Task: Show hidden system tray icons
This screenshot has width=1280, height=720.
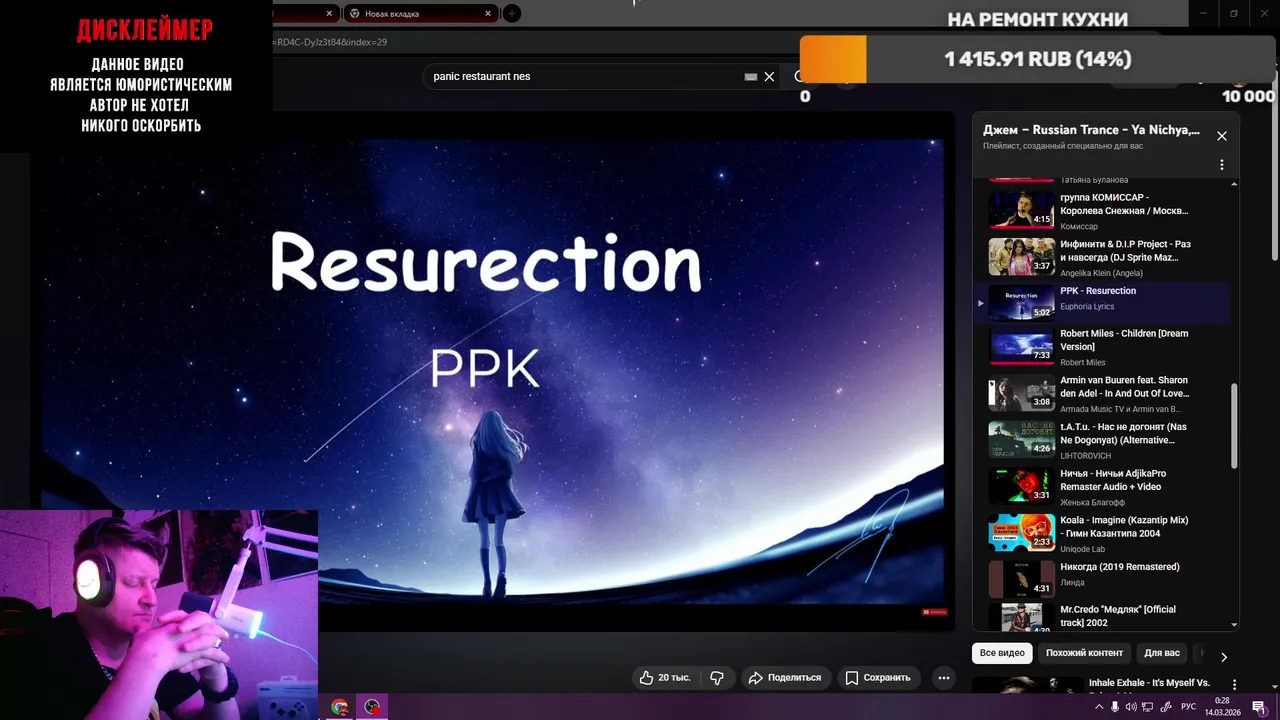Action: (1099, 707)
